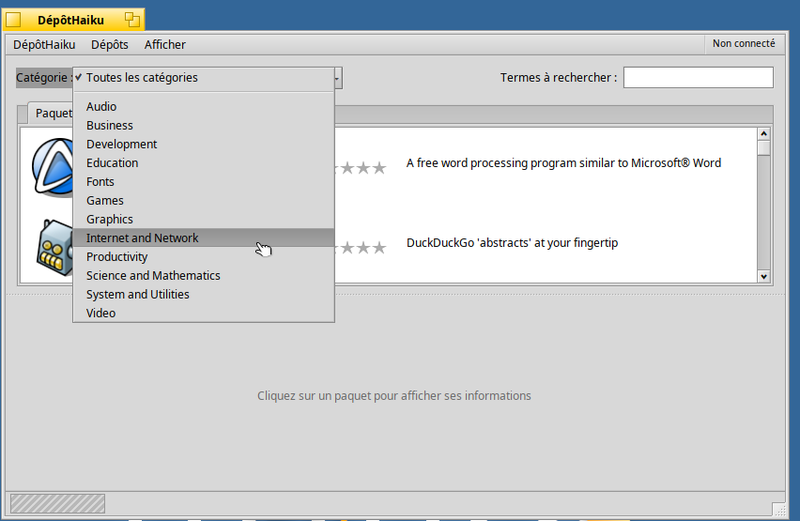
Task: Click the package list scroll up arrow
Action: pos(764,134)
